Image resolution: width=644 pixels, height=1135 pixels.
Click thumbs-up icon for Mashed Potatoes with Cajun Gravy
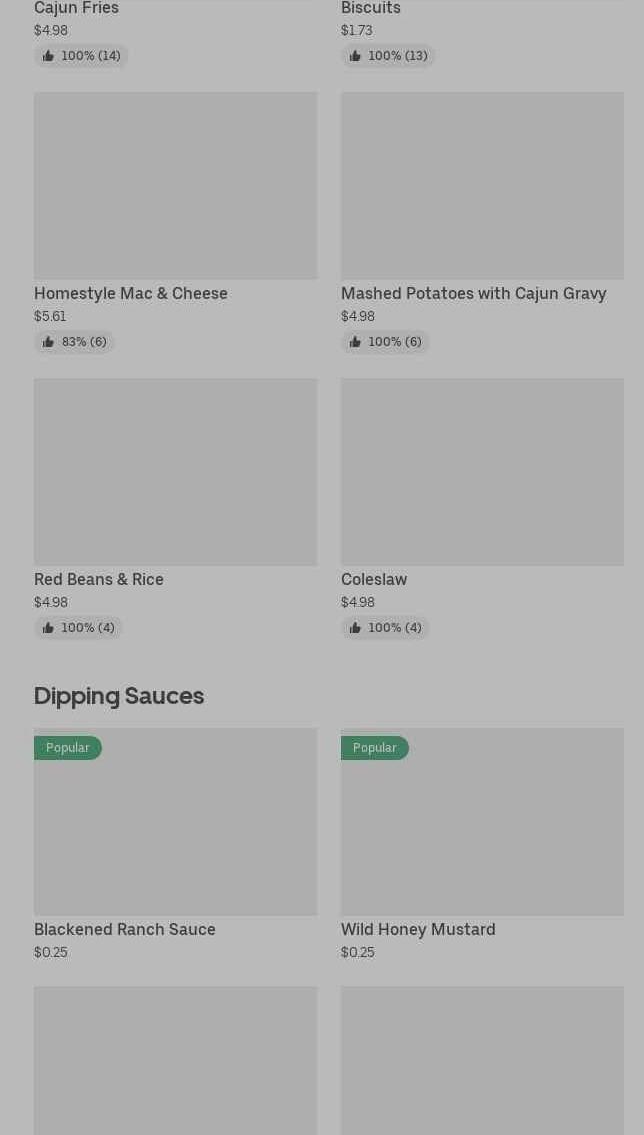coord(355,342)
